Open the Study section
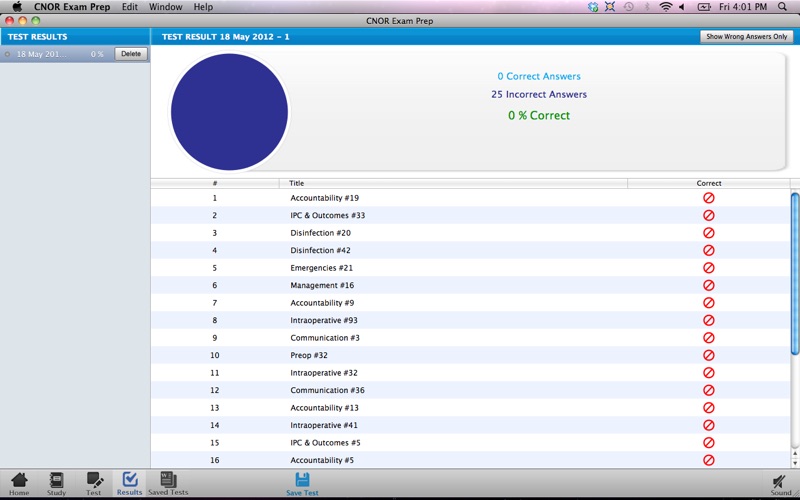 pos(56,484)
